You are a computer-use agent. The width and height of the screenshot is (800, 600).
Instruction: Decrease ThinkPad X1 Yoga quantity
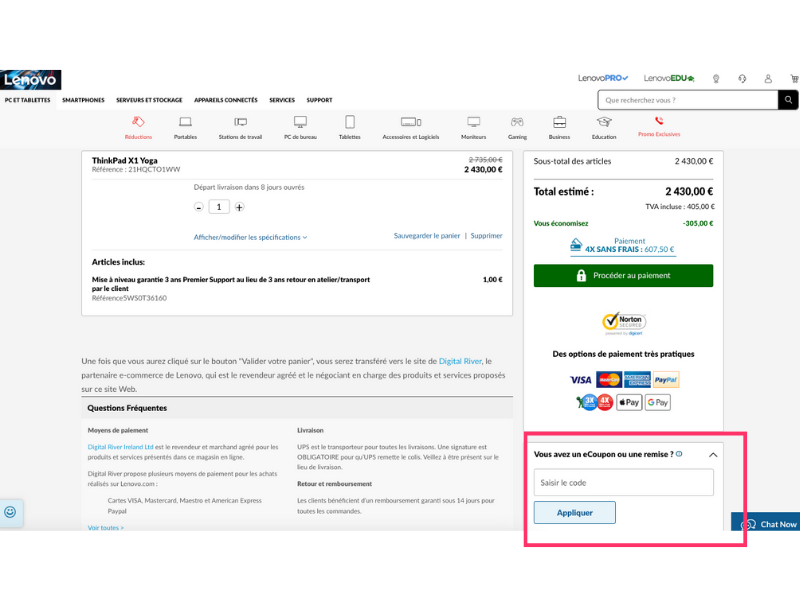[x=199, y=207]
